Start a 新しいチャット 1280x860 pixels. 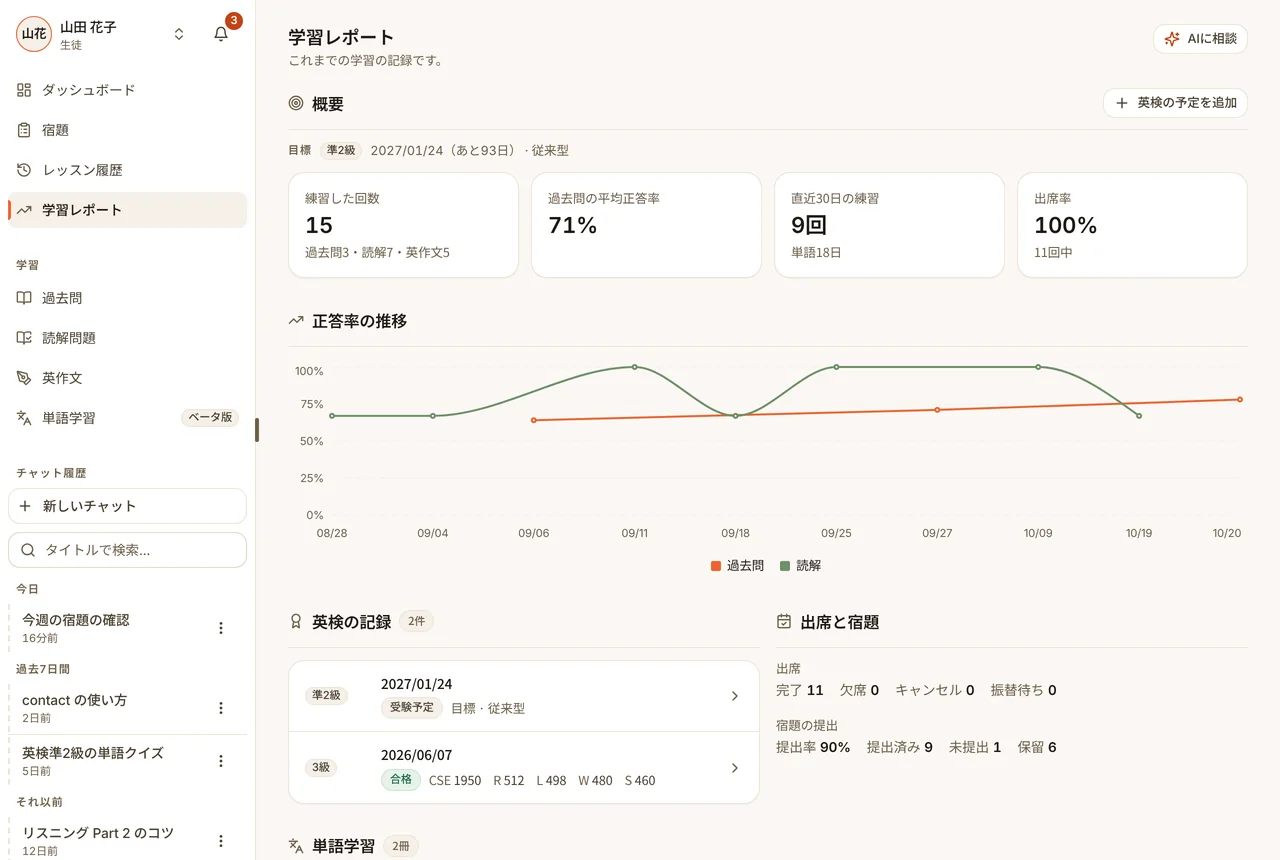(127, 506)
